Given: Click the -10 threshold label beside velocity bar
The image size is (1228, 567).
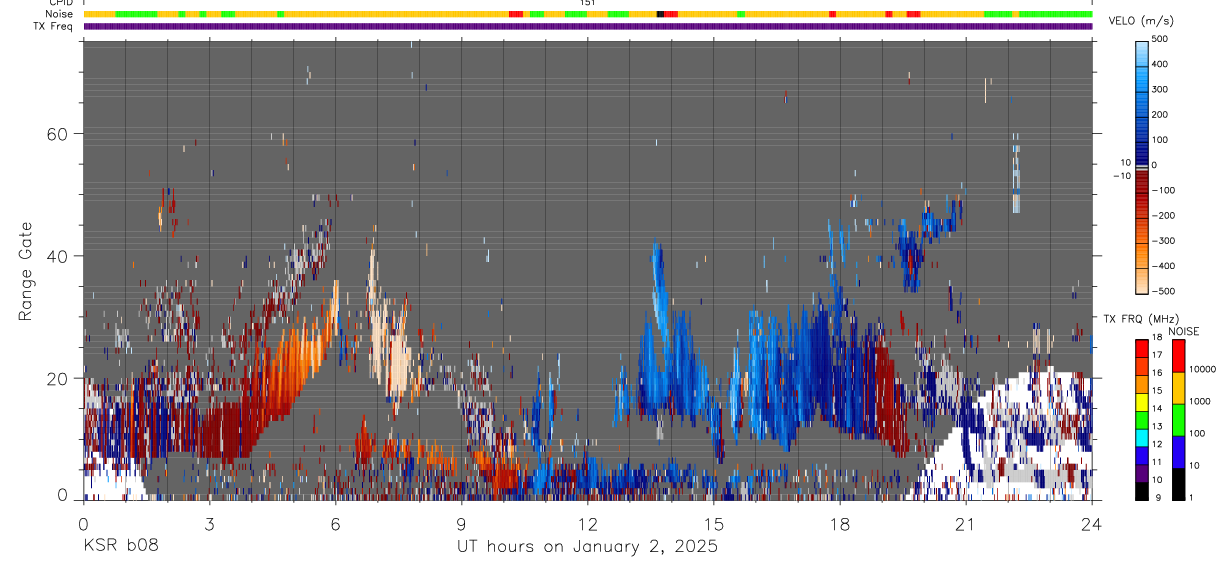Looking at the screenshot, I should (1123, 175).
